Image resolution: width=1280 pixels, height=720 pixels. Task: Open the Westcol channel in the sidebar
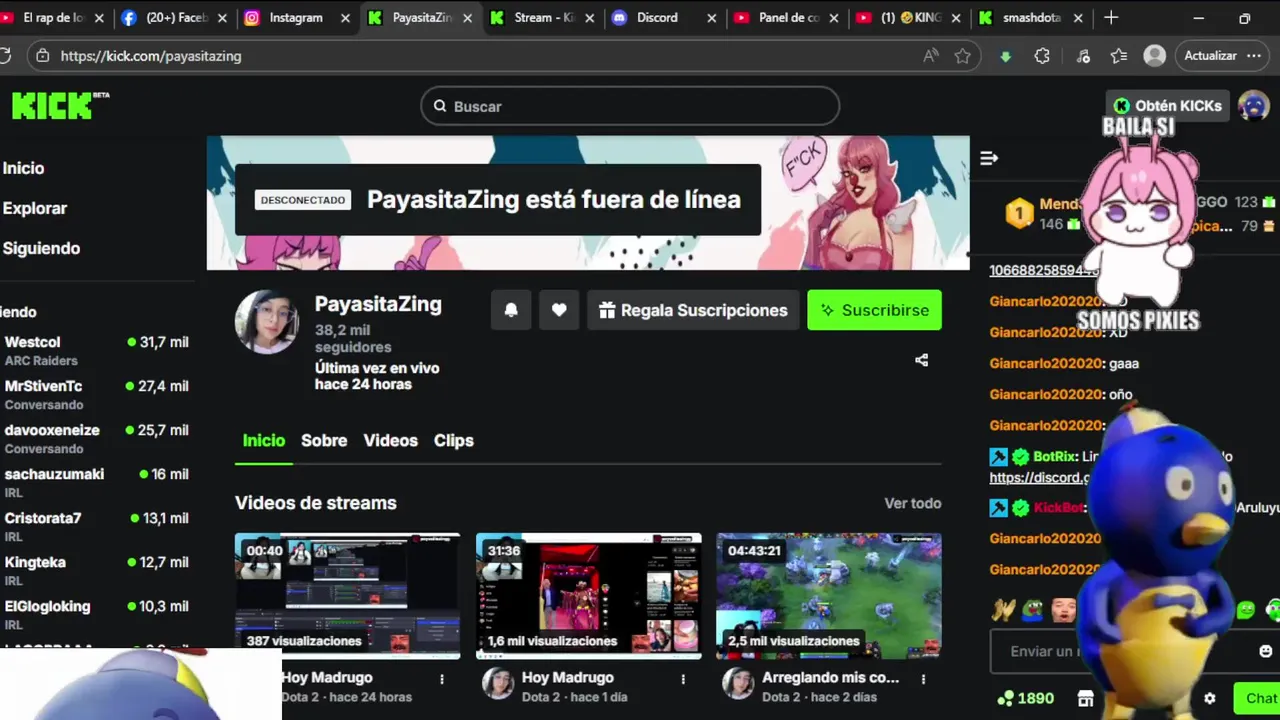pos(96,350)
